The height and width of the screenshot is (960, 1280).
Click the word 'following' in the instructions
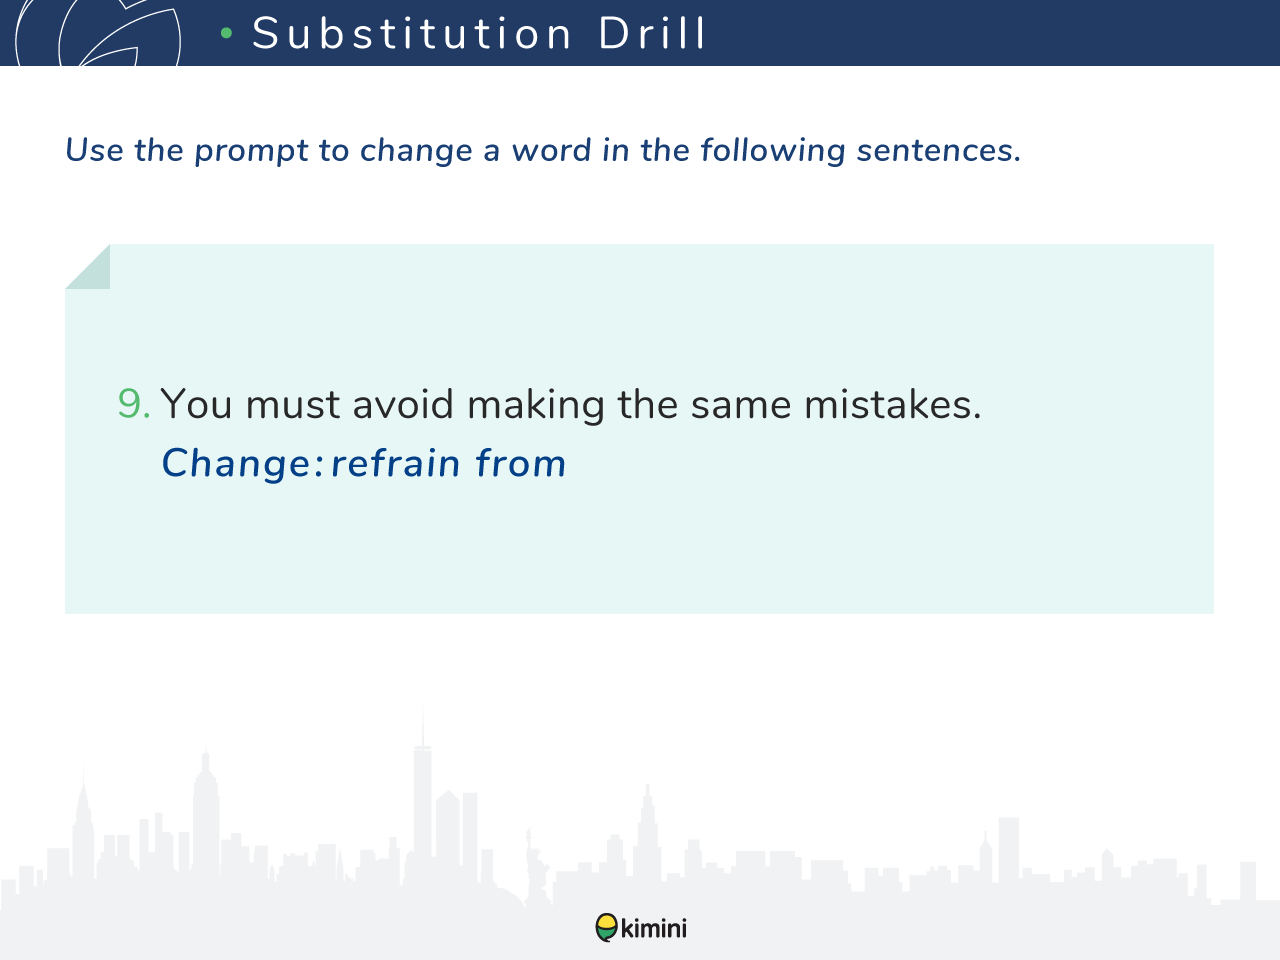point(773,151)
